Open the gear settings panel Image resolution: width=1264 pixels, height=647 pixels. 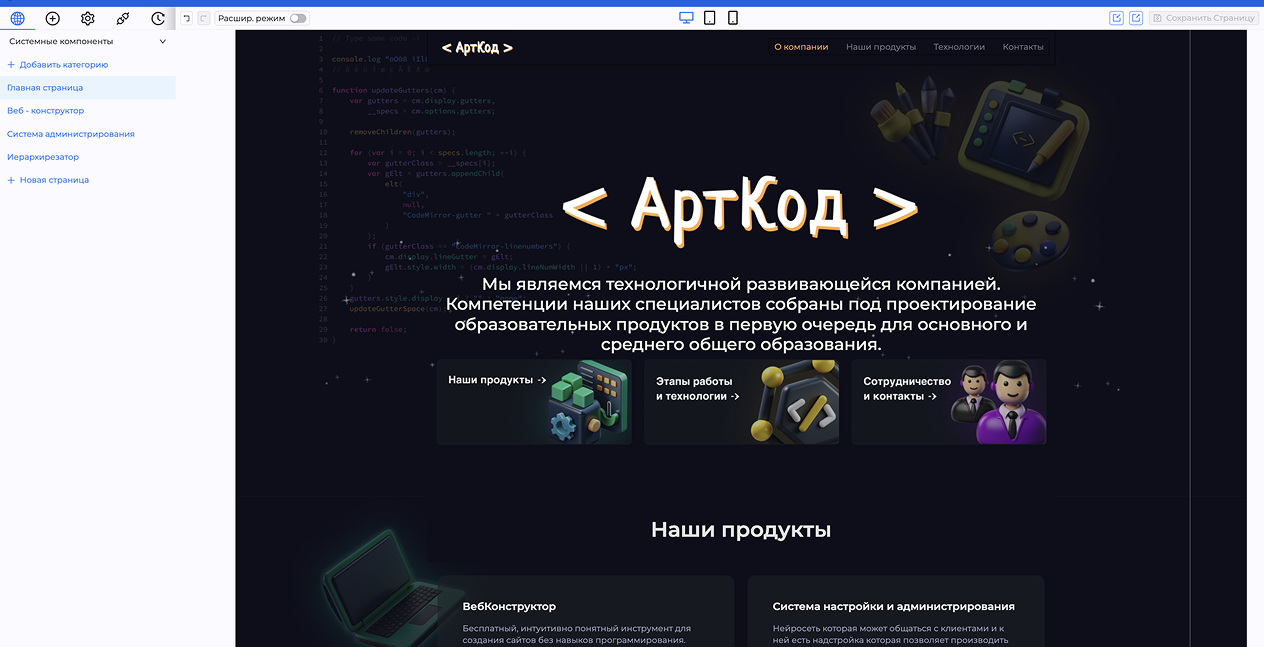(88, 18)
